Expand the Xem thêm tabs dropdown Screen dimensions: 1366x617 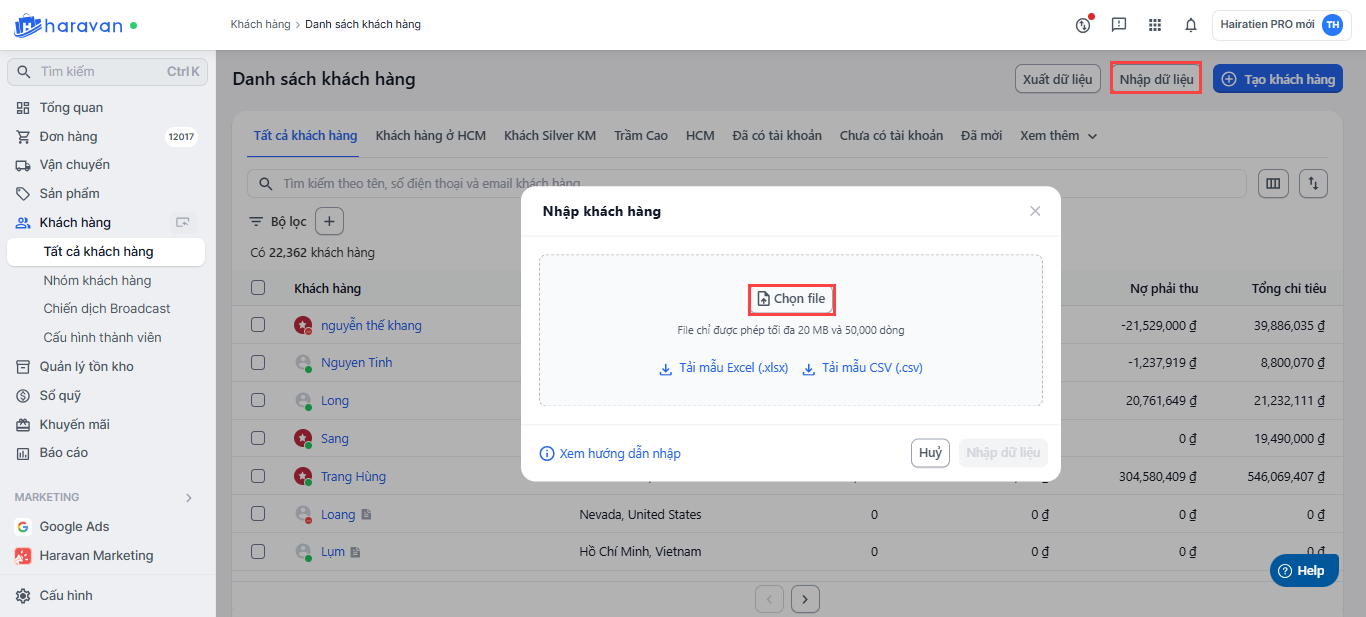tap(1058, 136)
